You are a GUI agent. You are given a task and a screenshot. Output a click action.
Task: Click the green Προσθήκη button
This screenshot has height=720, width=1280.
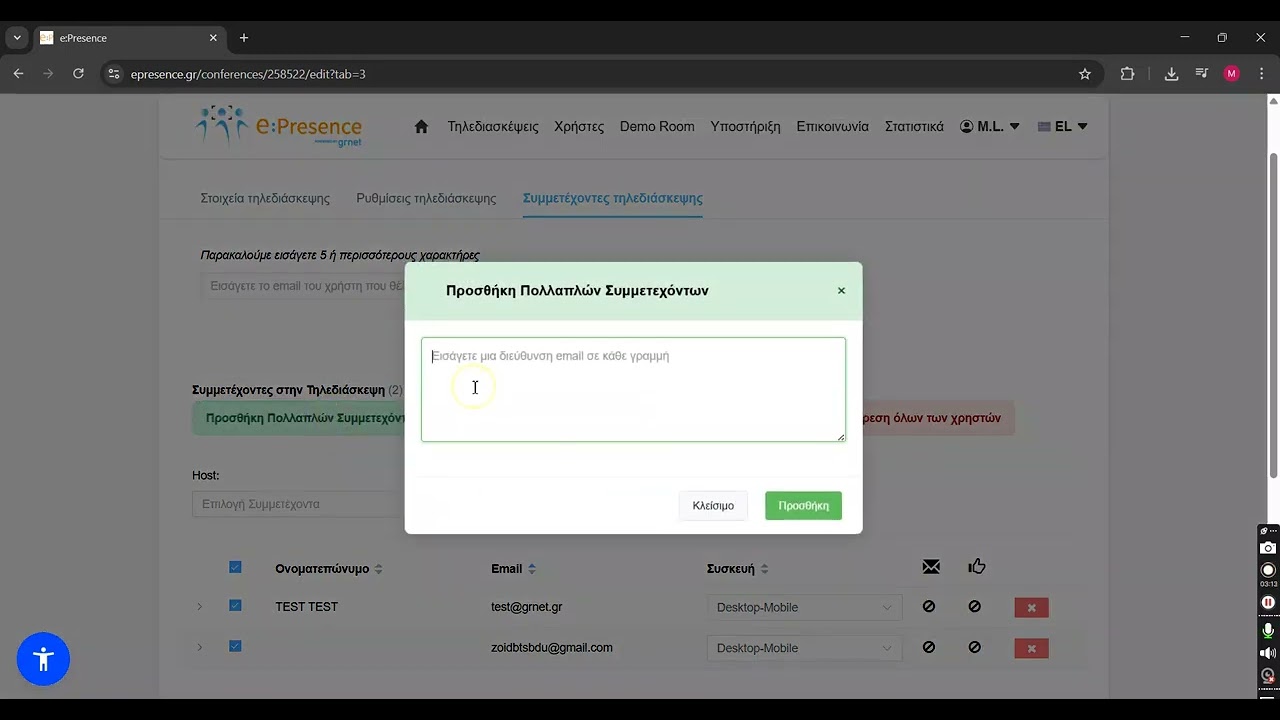pyautogui.click(x=803, y=505)
